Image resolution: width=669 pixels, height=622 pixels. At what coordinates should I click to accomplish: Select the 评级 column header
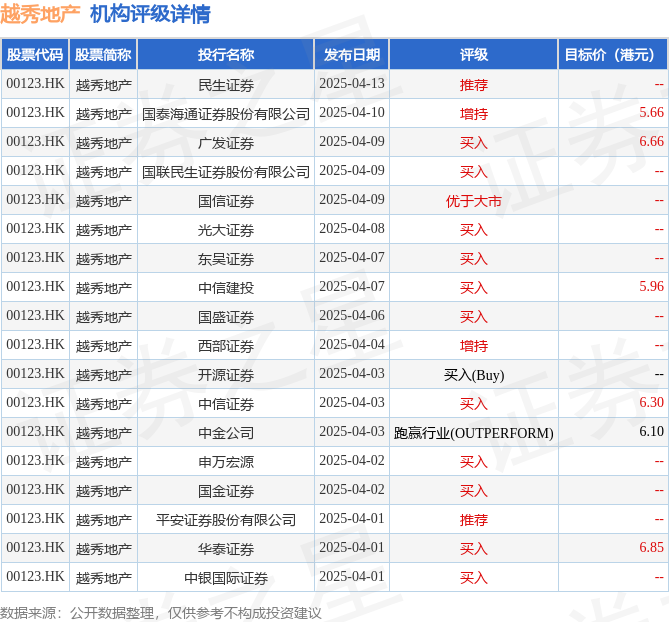point(474,55)
